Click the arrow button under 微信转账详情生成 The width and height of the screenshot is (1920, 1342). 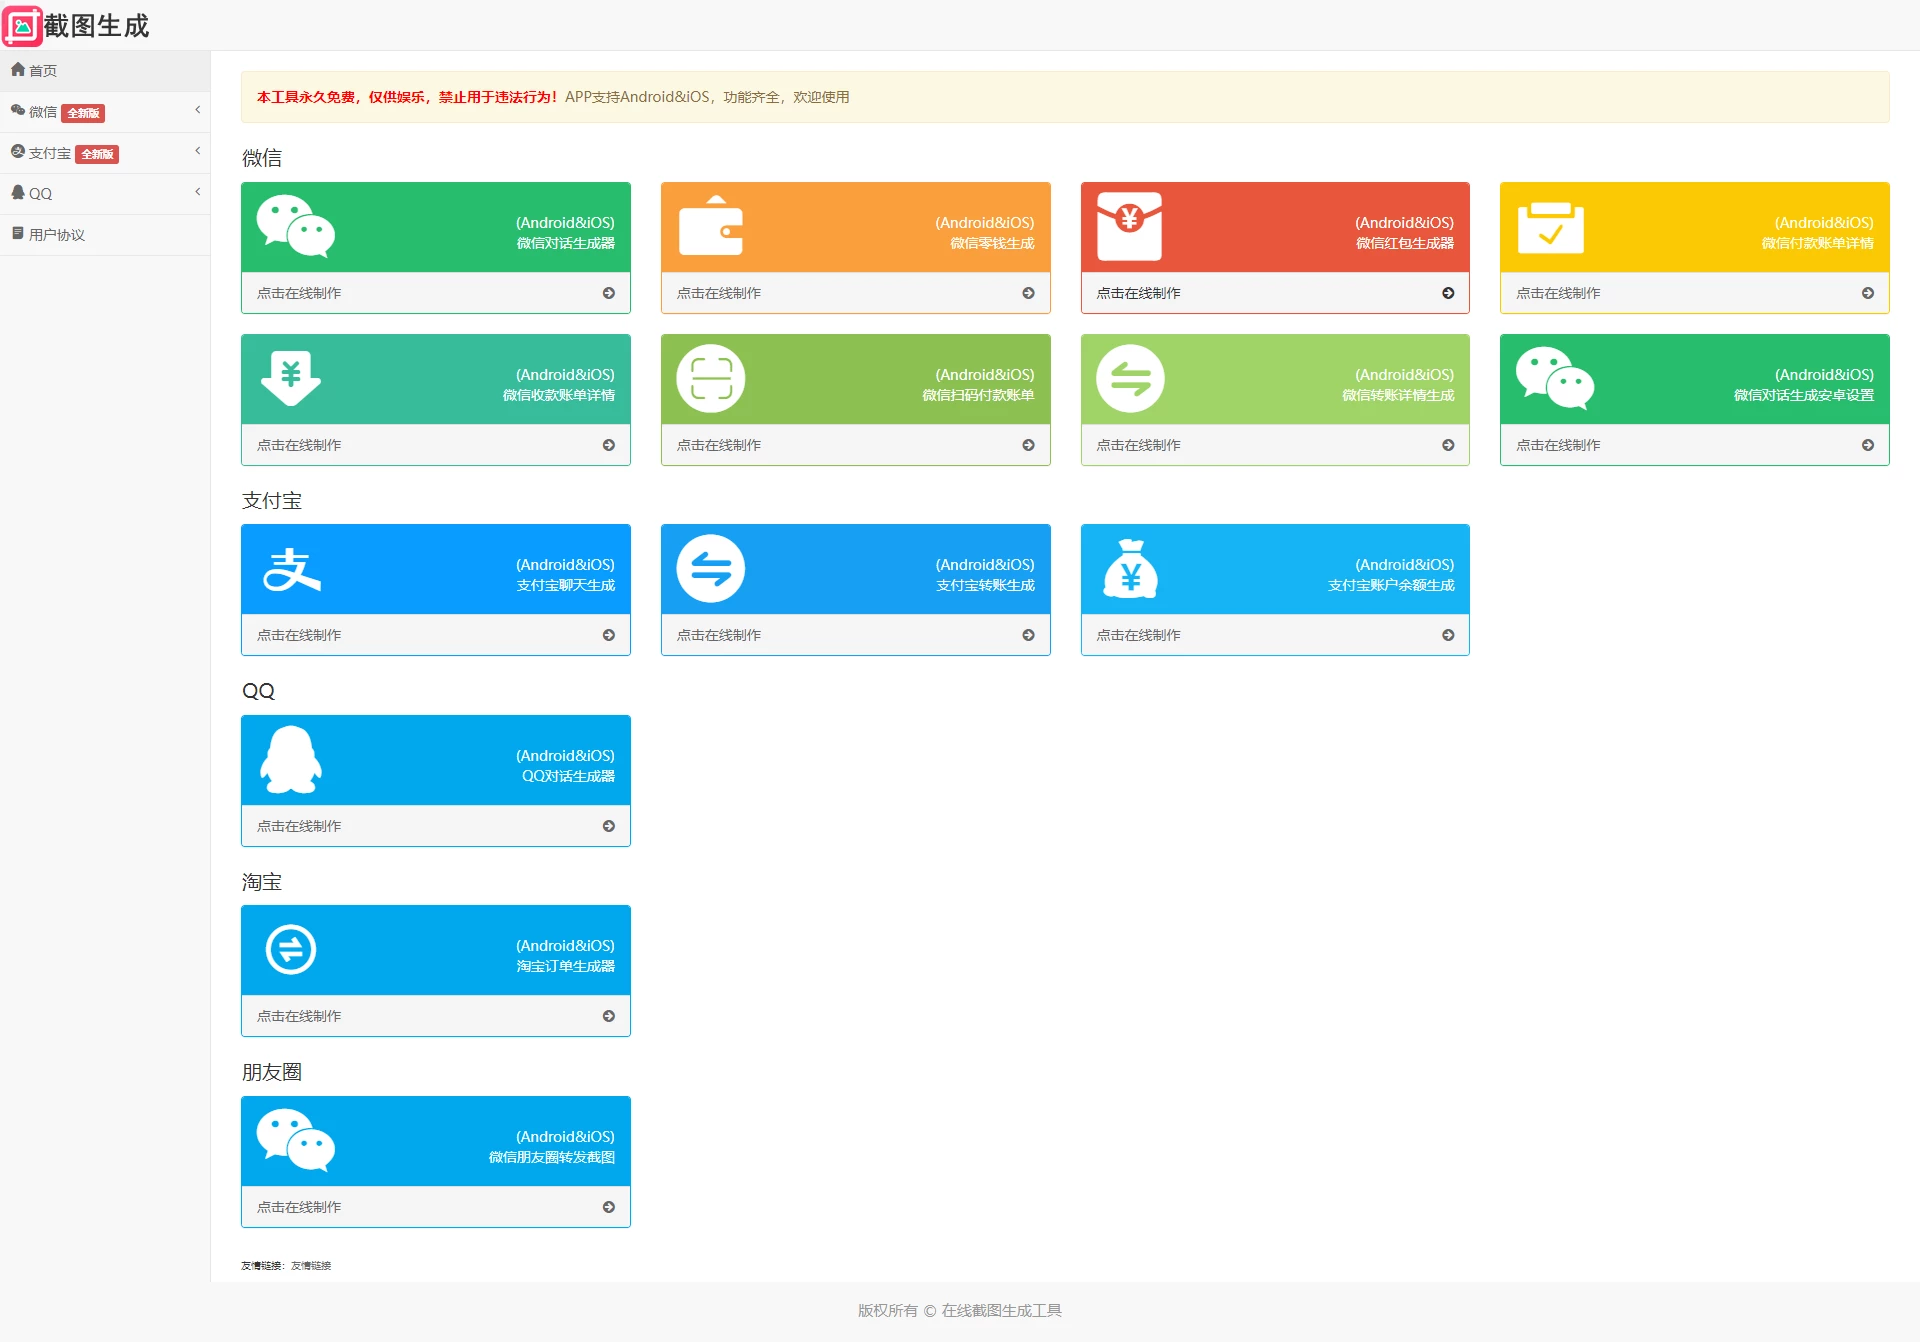coord(1448,445)
